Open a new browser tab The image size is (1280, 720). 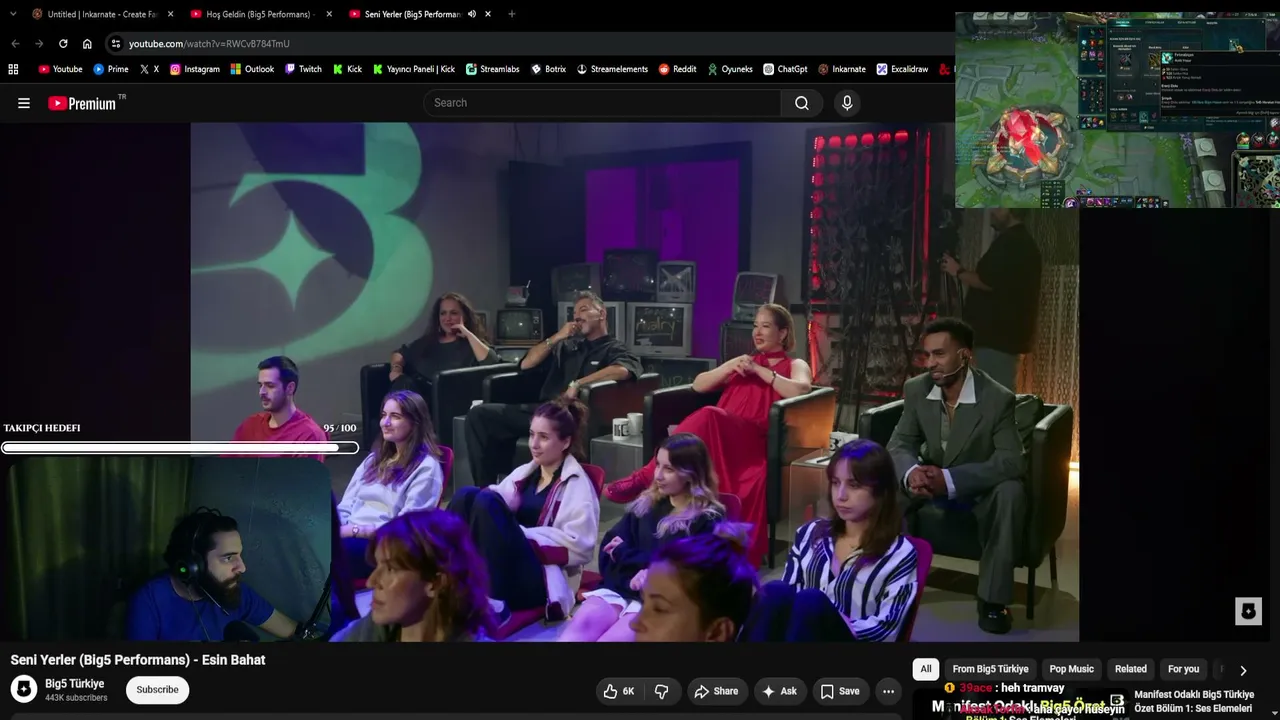(512, 14)
